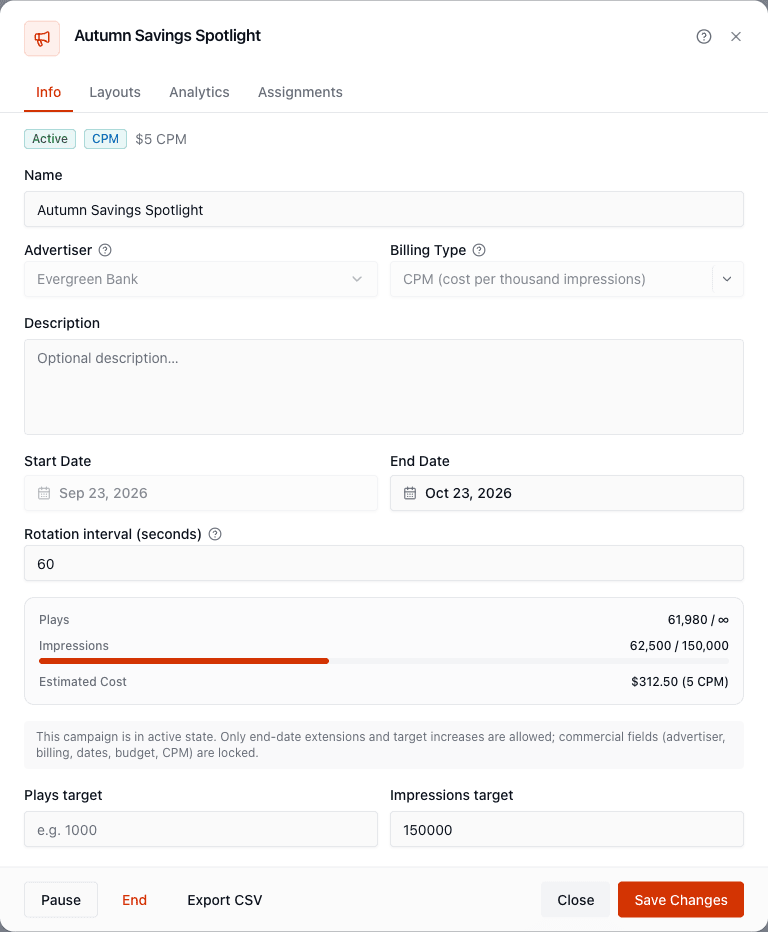Click the Close button
Image resolution: width=768 pixels, height=932 pixels.
[575, 900]
